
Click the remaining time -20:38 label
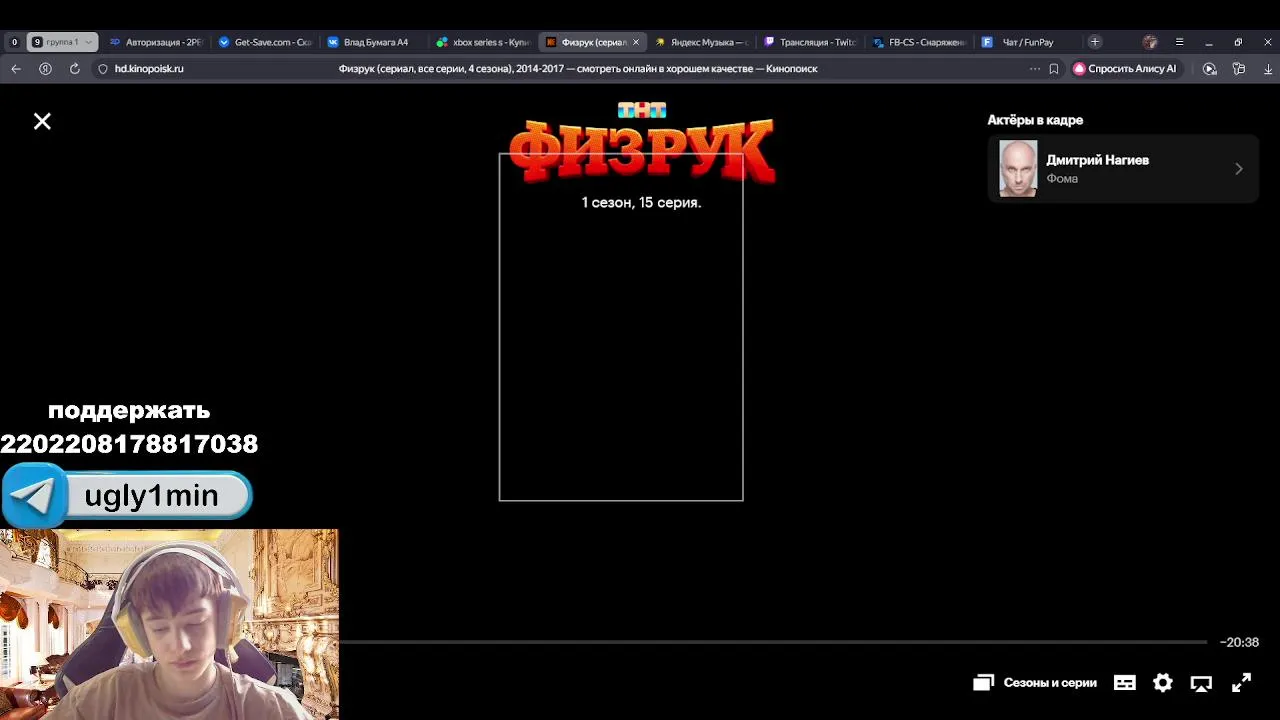click(1239, 642)
